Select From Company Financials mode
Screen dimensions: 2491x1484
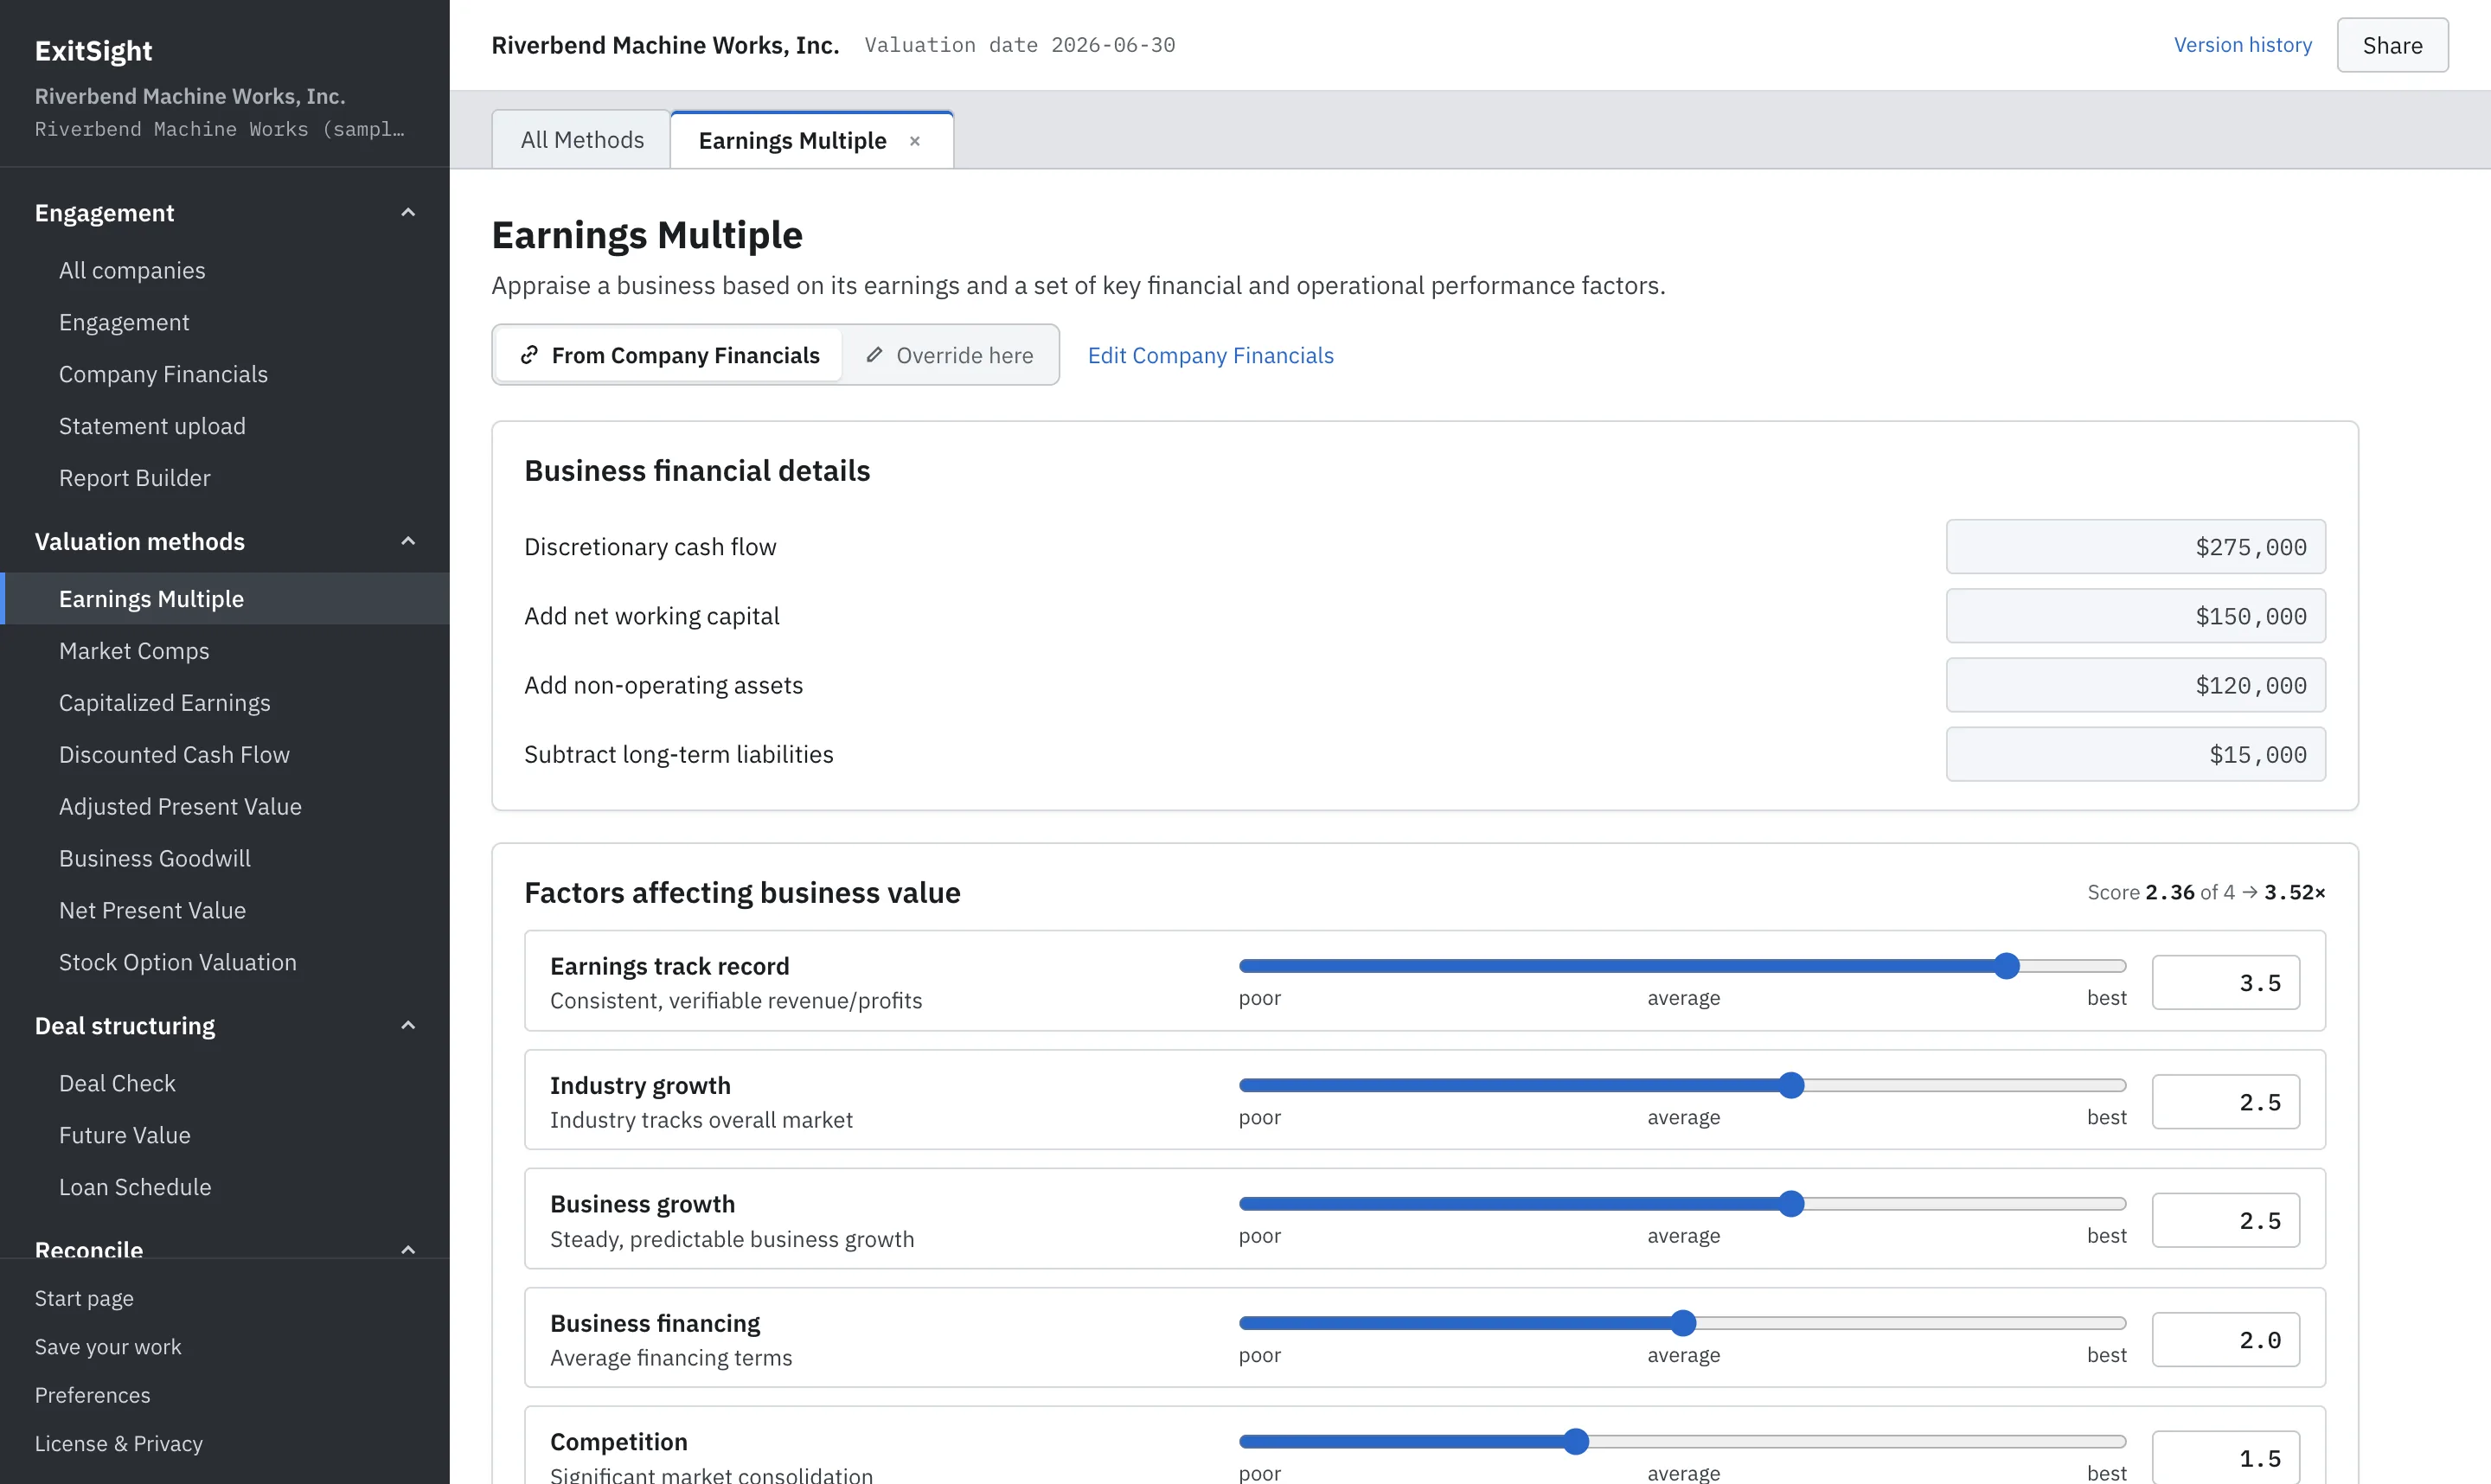point(669,355)
